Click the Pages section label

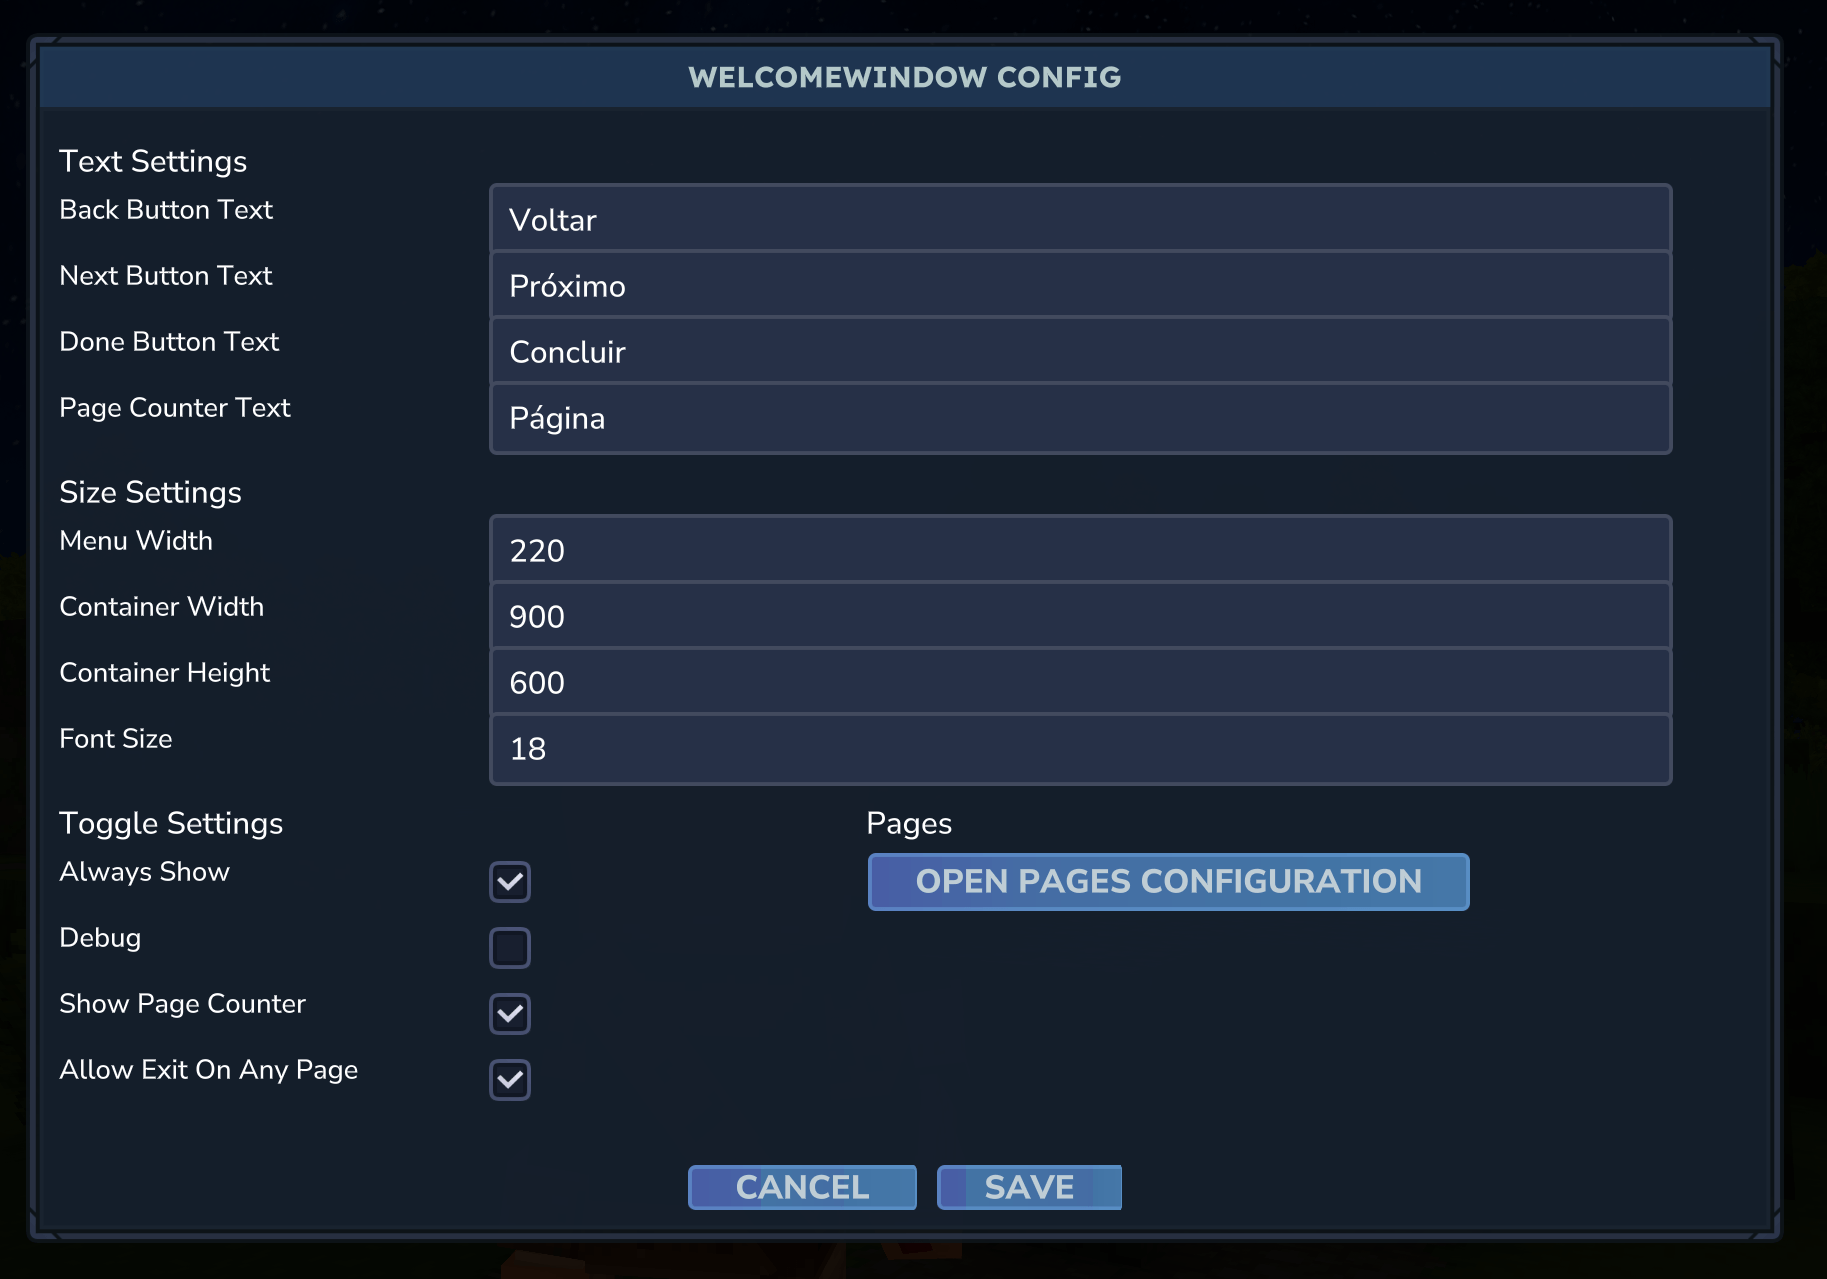coord(908,823)
